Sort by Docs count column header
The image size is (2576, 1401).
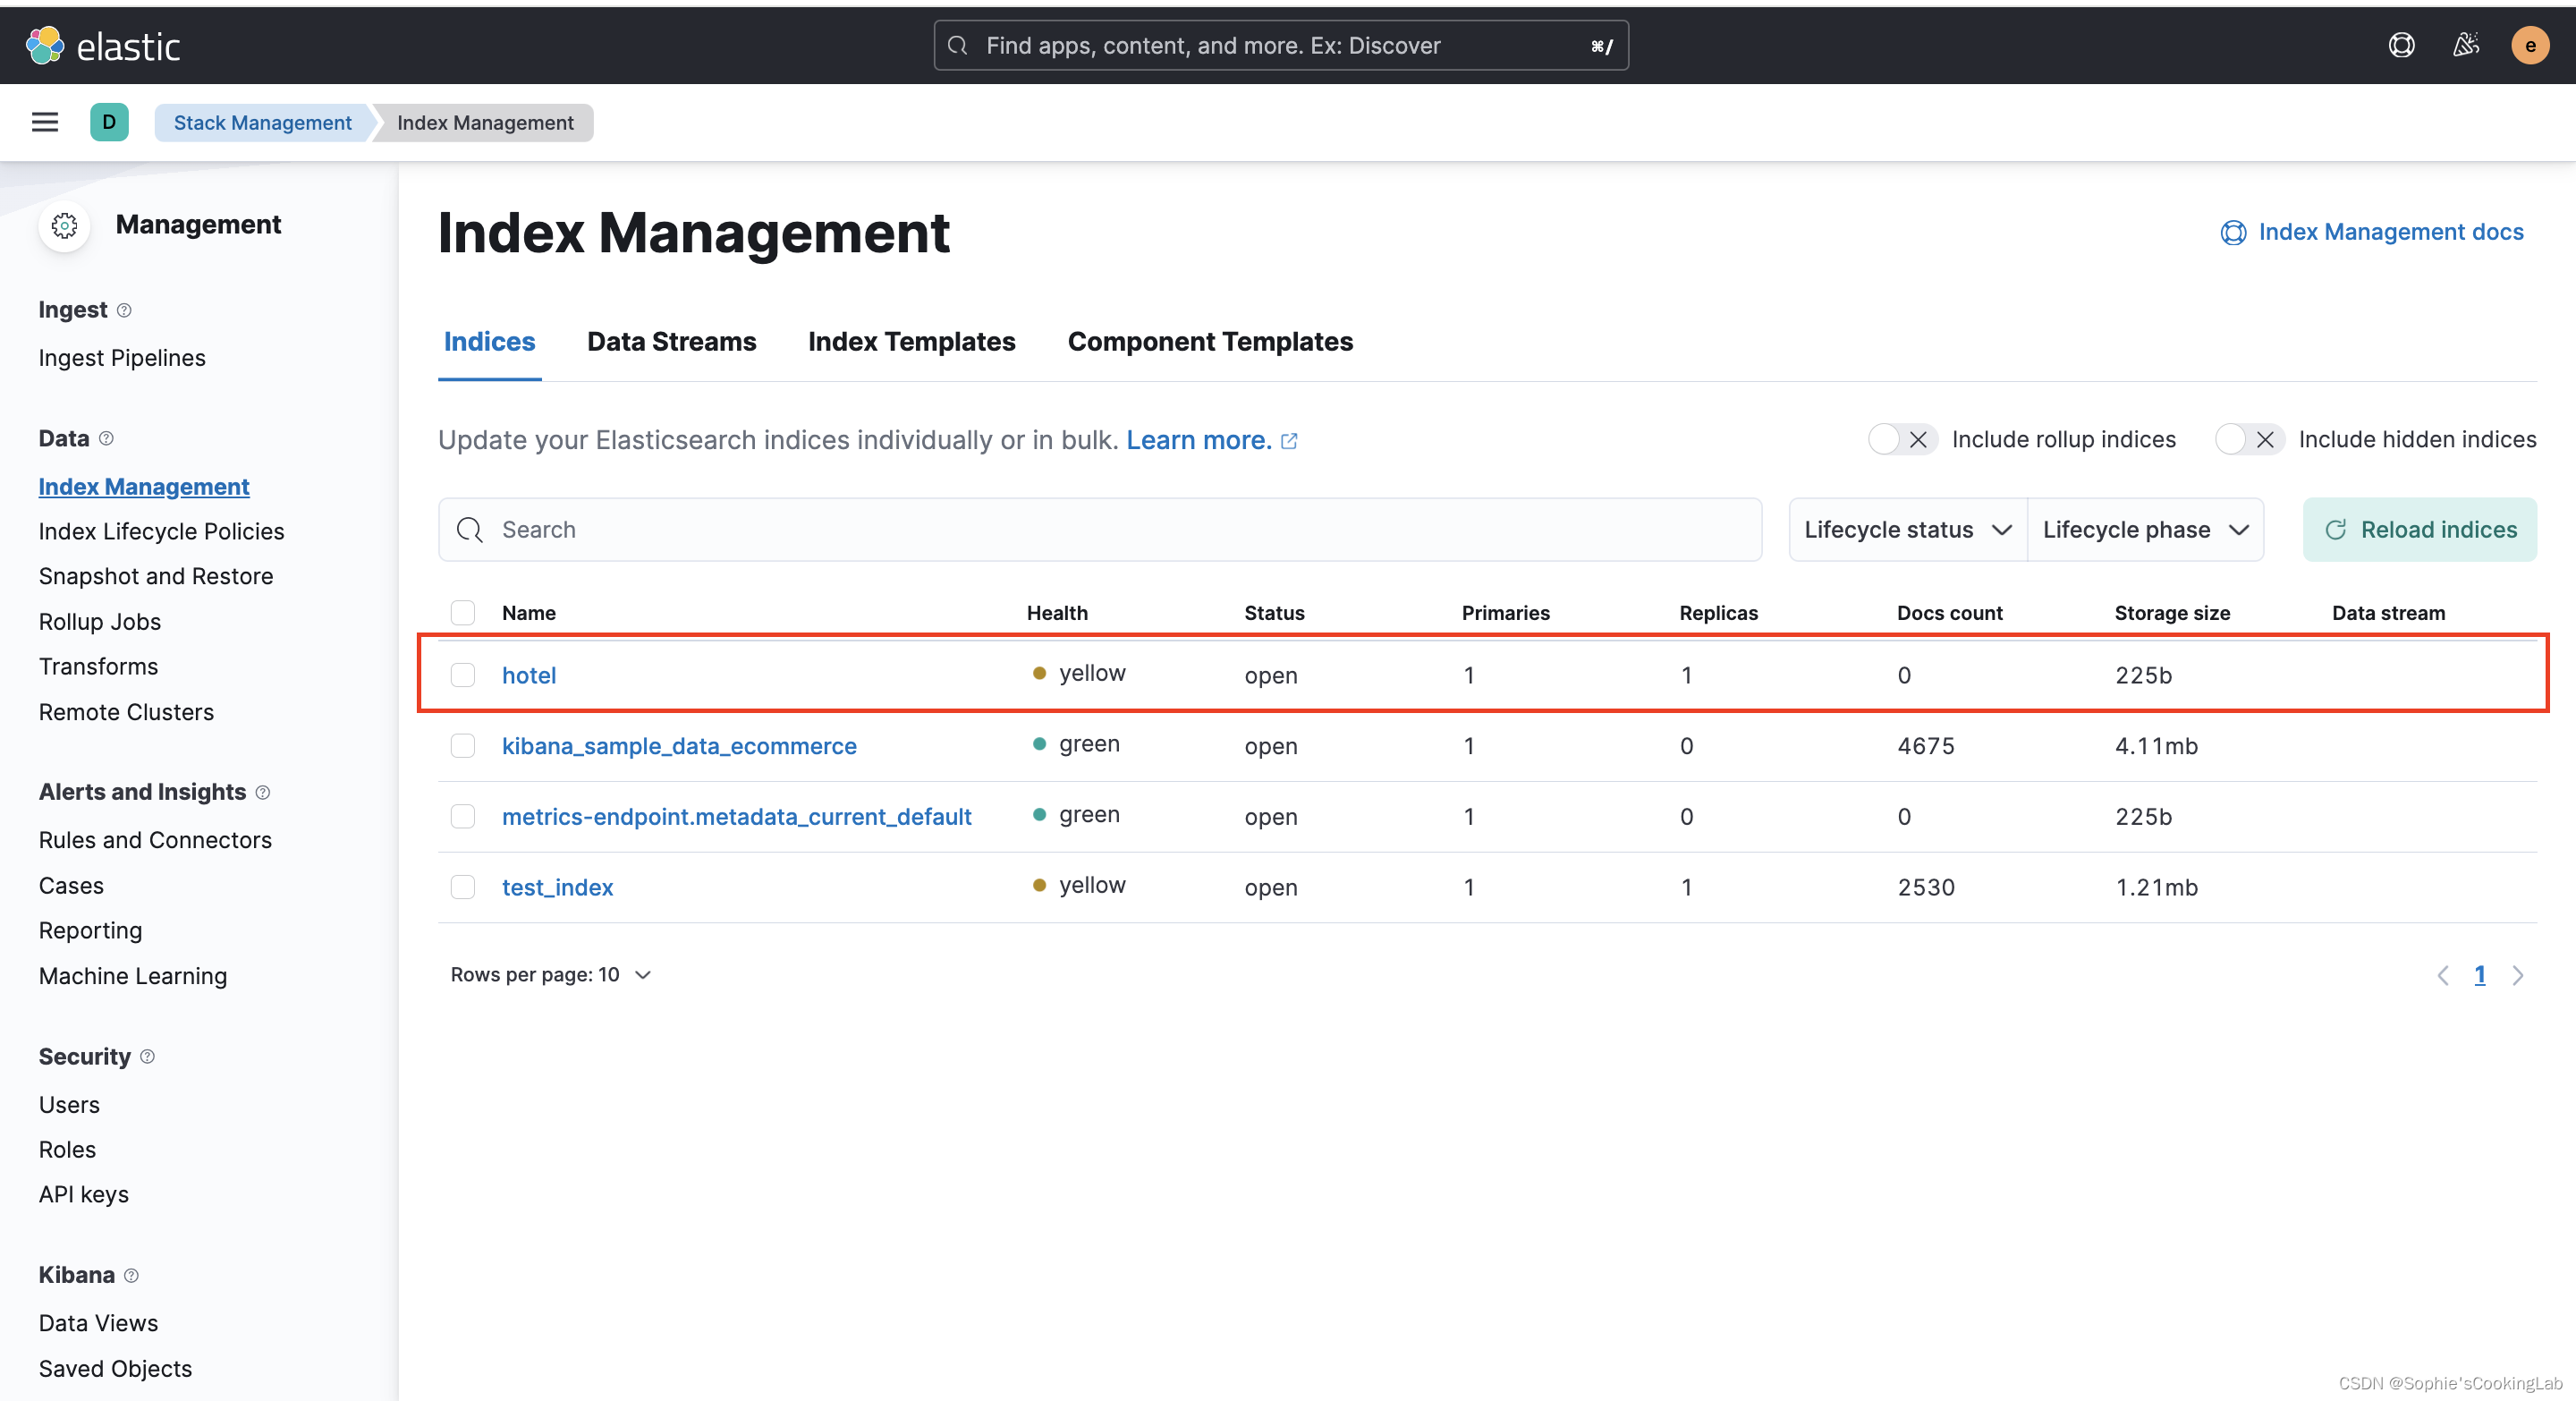(1949, 612)
